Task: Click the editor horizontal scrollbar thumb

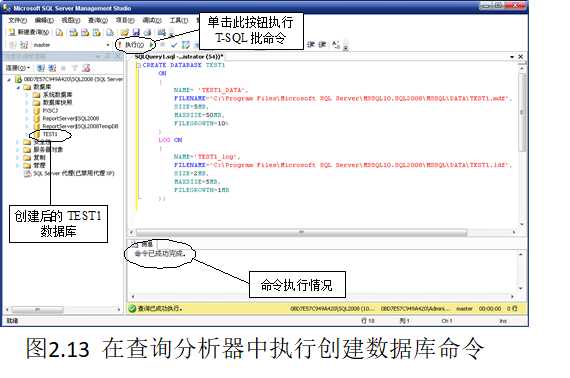Action: [x=301, y=232]
